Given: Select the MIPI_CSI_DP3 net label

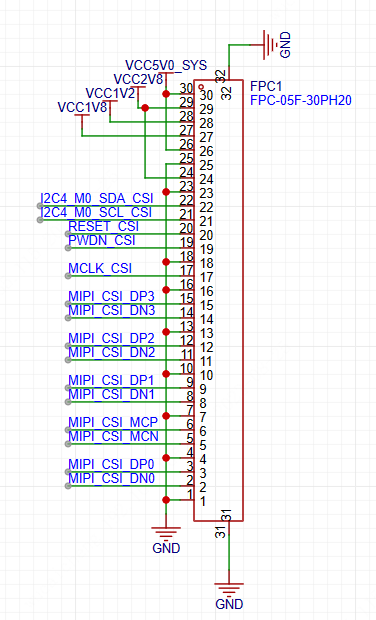Looking at the screenshot, I should (111, 296).
